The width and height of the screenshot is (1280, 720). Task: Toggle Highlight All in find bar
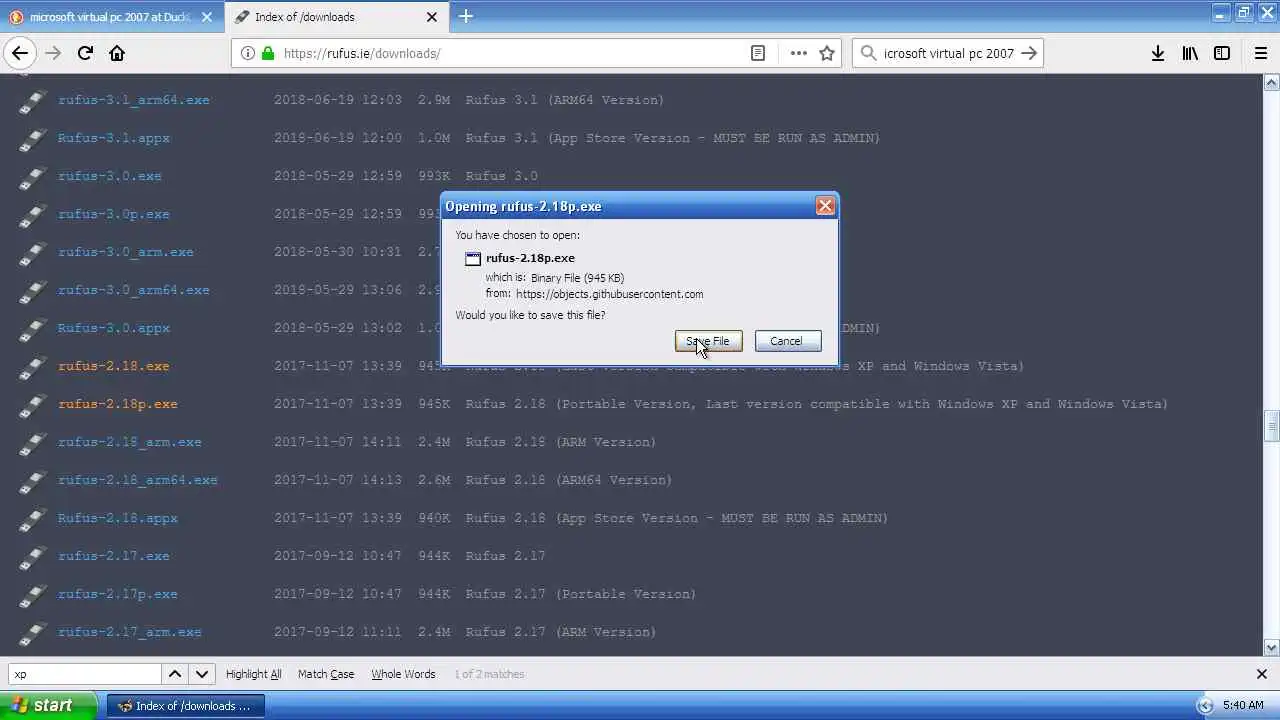tap(253, 674)
